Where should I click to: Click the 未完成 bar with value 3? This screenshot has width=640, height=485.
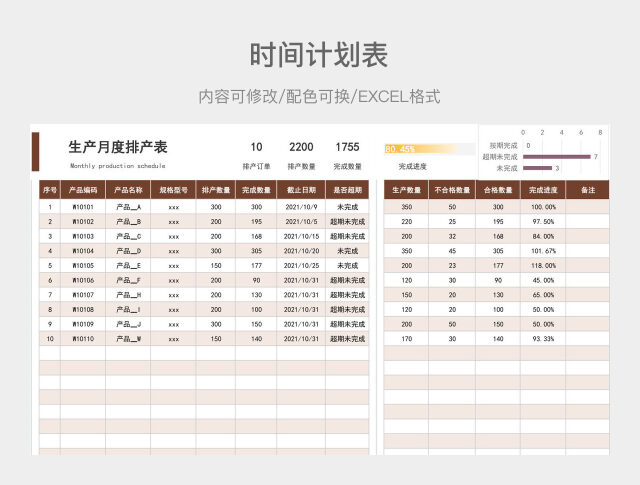pos(538,168)
